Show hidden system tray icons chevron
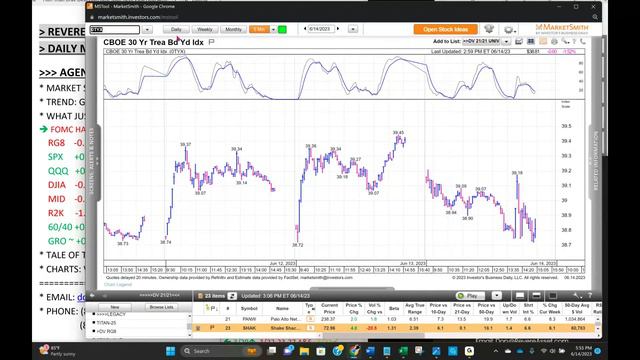Viewport: 640px width, 360px height. 496,351
